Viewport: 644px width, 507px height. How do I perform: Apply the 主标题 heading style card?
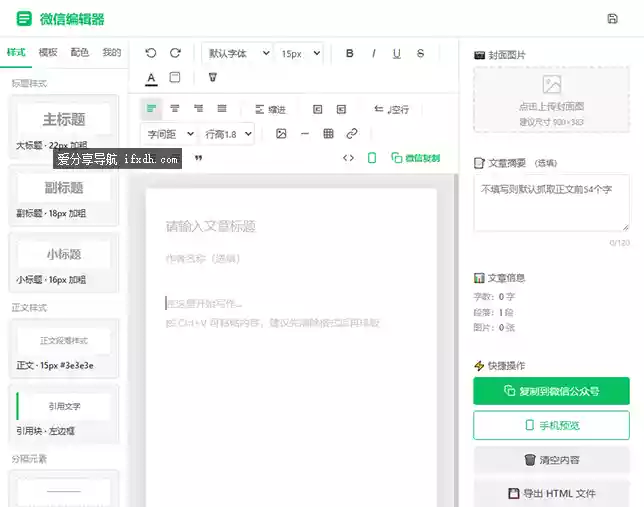click(x=64, y=126)
